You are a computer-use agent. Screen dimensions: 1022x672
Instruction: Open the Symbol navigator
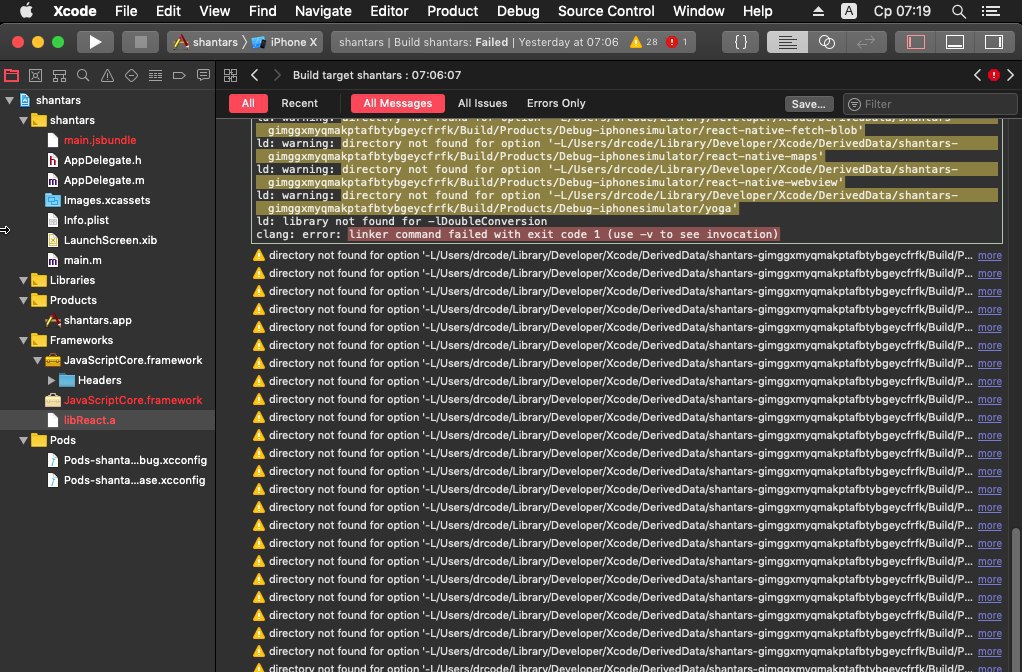point(59,76)
